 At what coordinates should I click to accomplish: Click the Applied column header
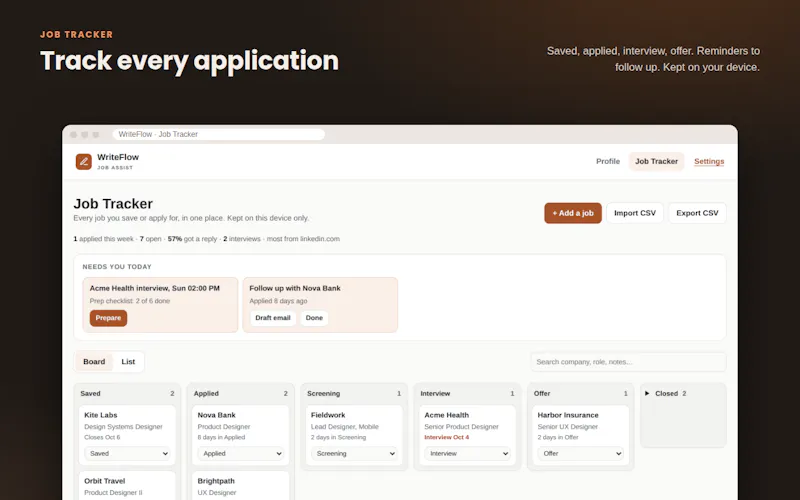pyautogui.click(x=206, y=393)
